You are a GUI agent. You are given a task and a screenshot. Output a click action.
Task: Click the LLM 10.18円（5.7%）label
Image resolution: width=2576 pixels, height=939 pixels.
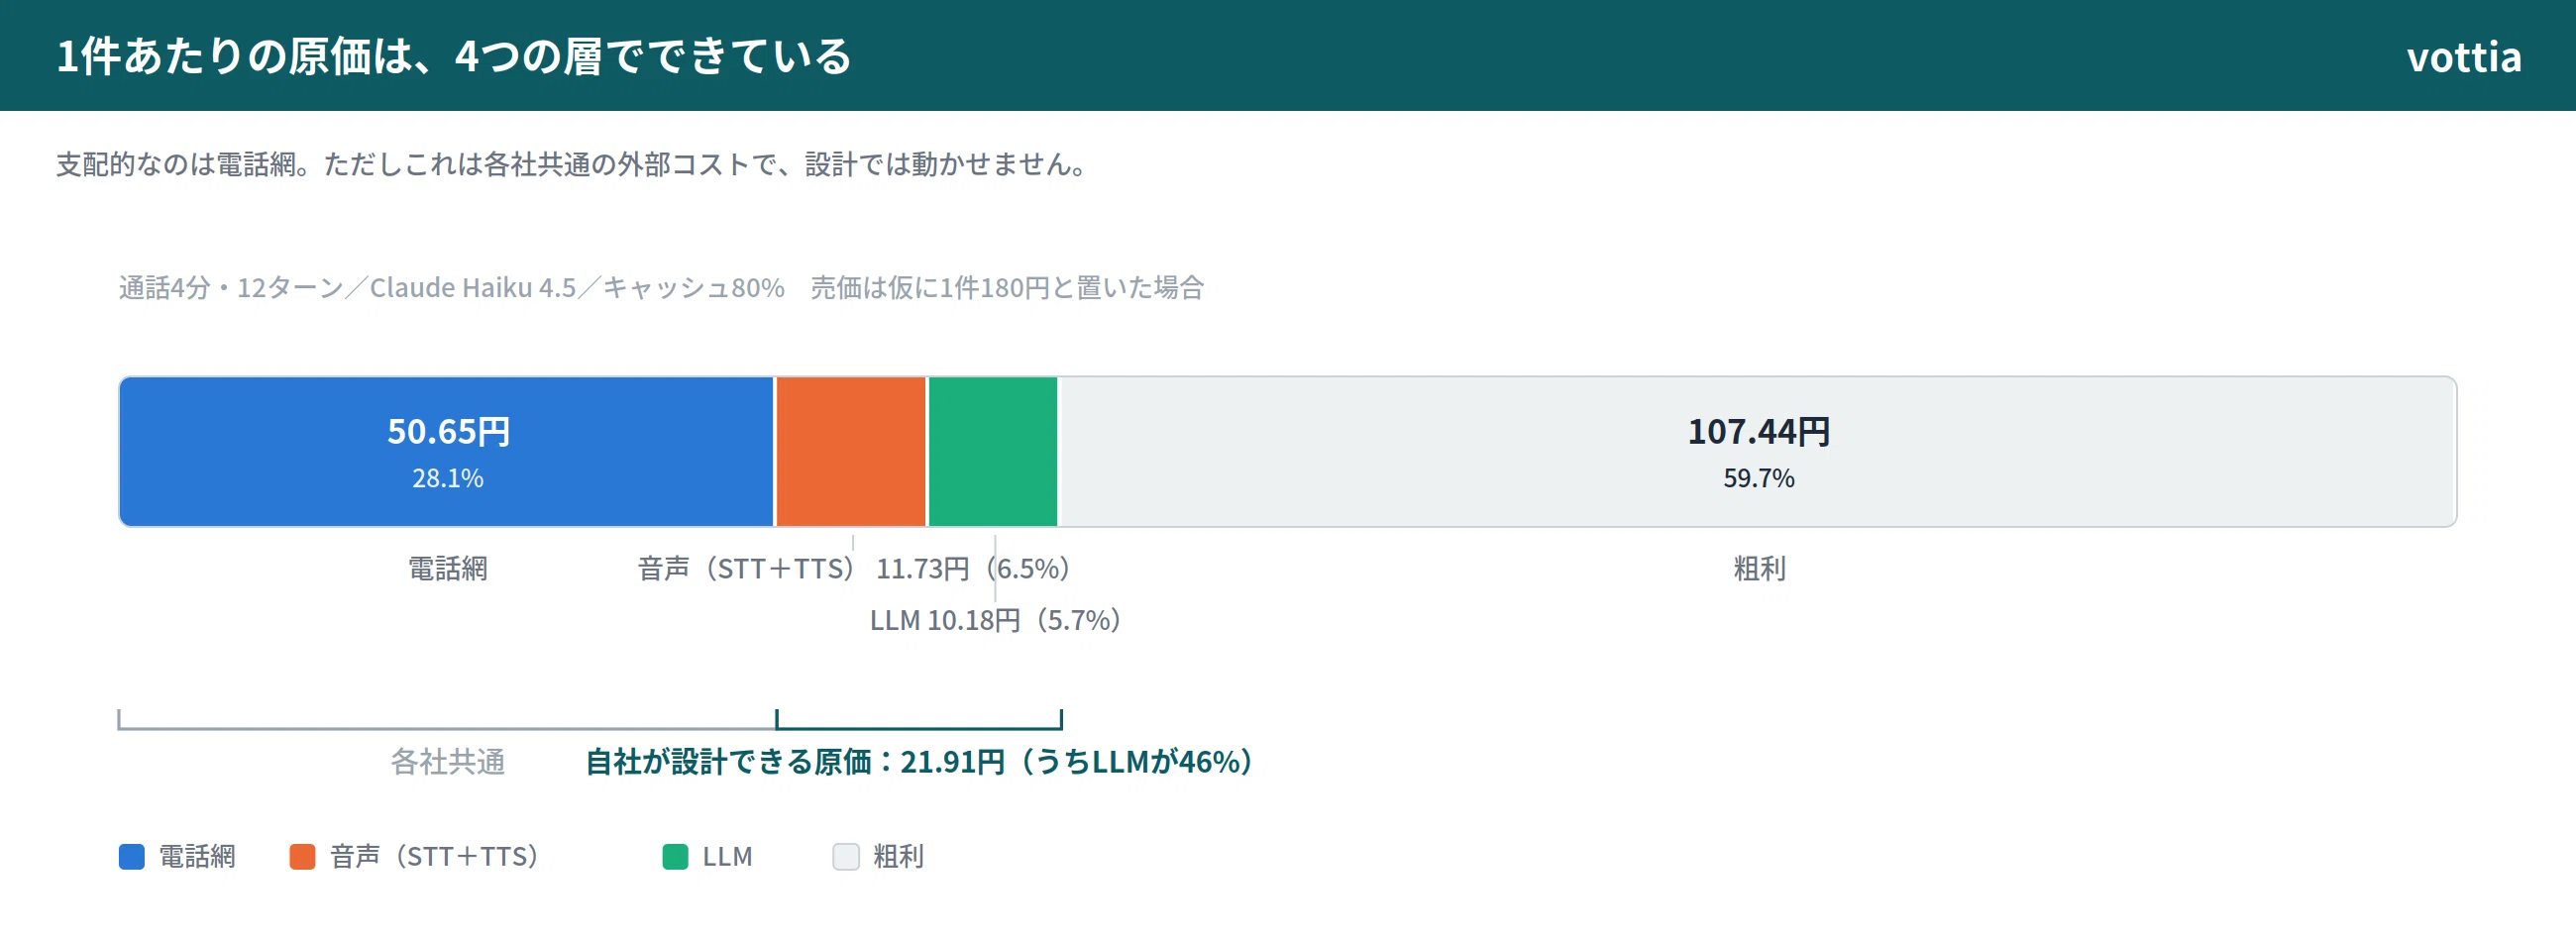click(995, 621)
